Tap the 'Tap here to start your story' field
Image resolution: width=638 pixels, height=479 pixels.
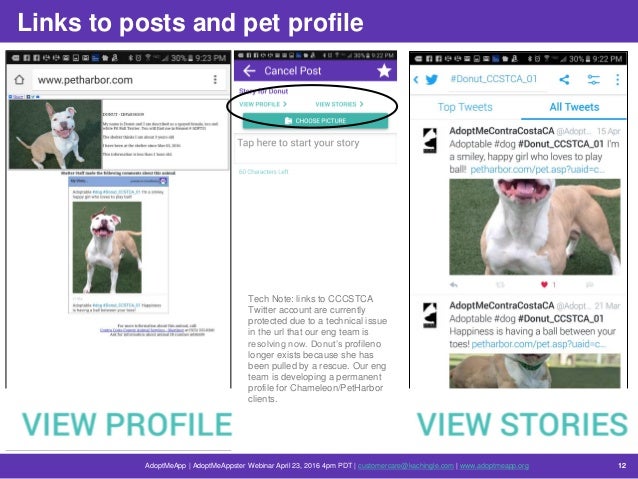315,148
